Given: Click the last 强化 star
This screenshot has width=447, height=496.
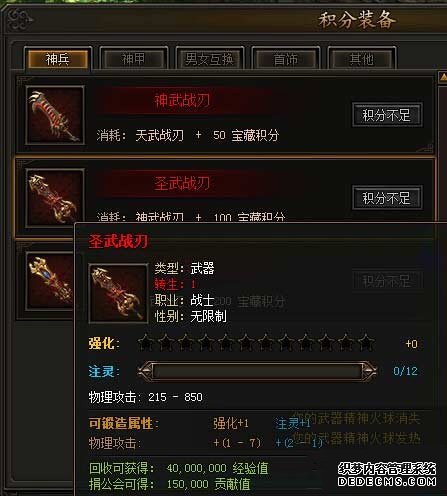Looking at the screenshot, I should (366, 343).
